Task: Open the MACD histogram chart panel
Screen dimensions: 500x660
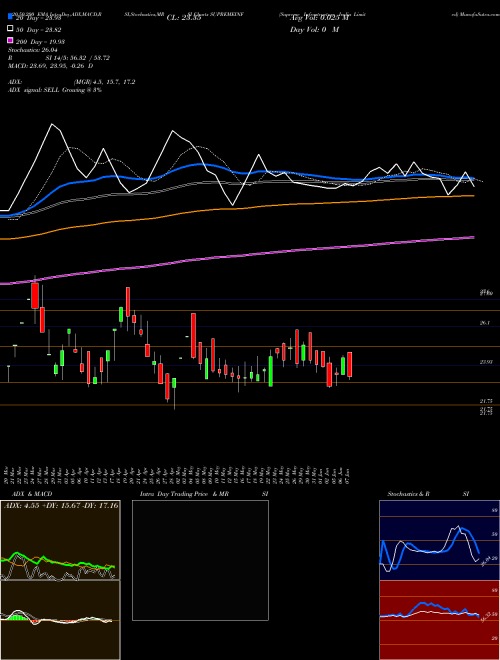Action: pyautogui.click(x=60, y=620)
